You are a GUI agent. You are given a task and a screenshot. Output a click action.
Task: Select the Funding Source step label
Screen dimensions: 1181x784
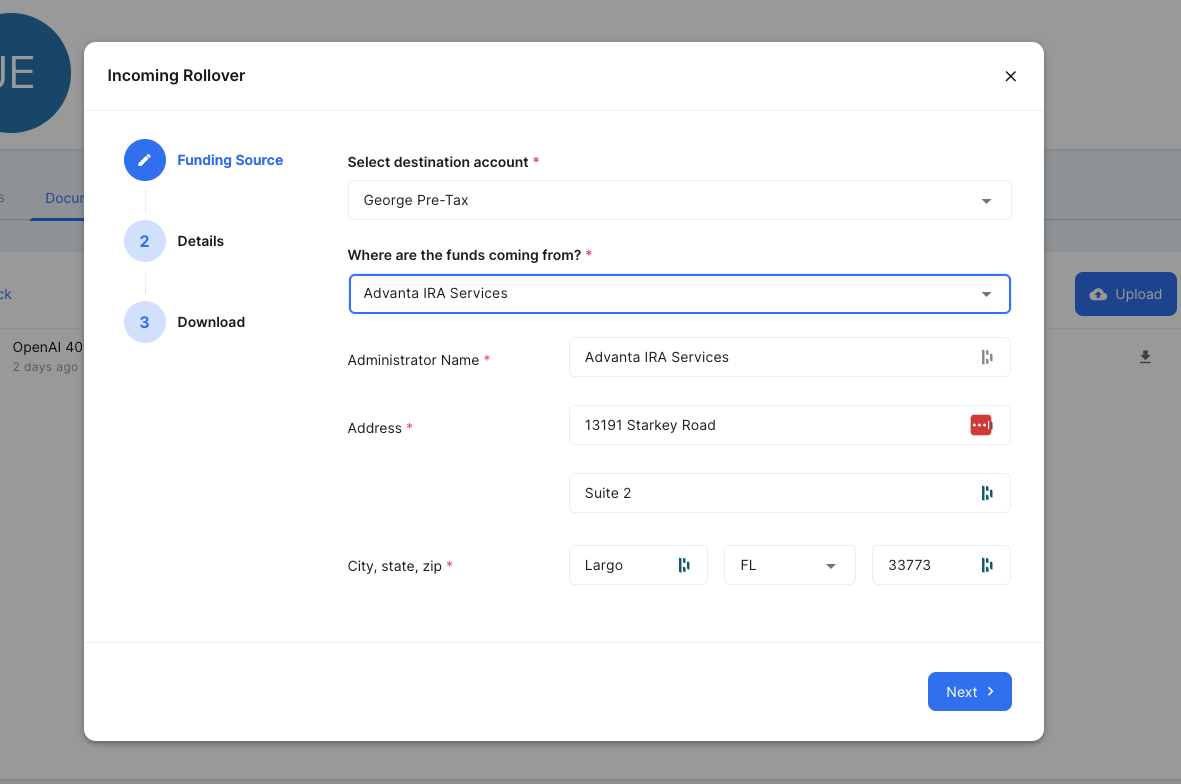coord(230,160)
